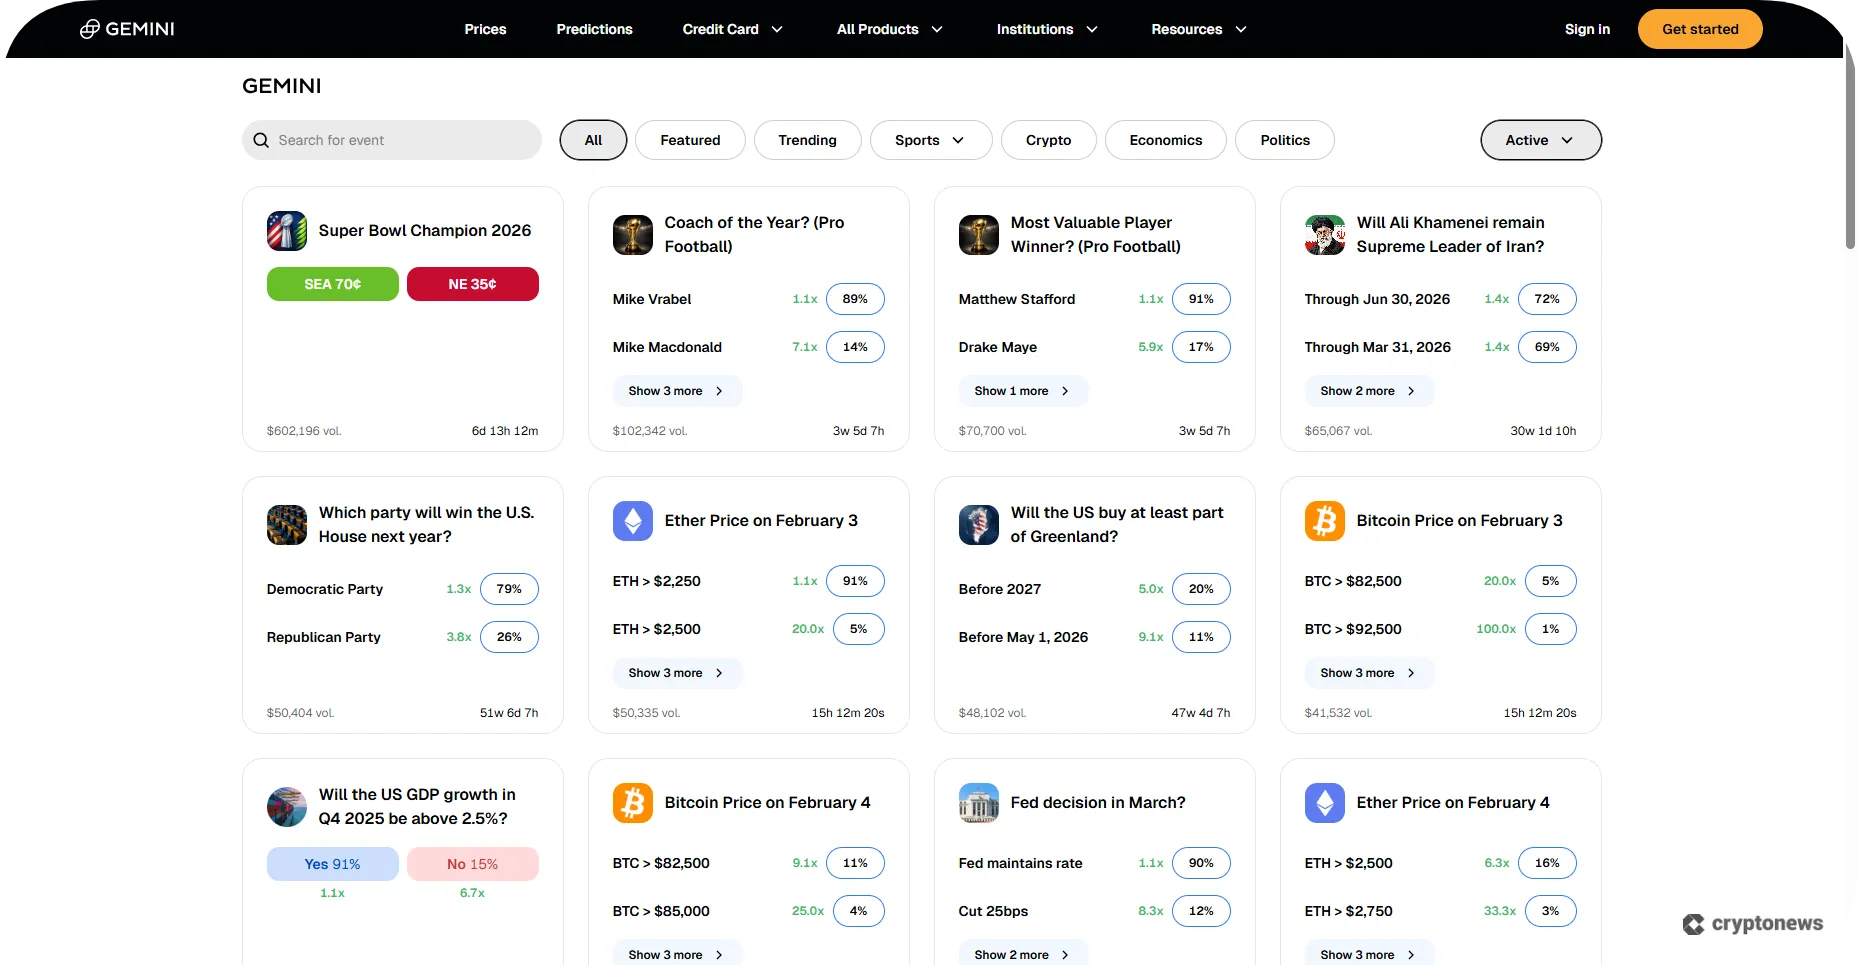
Task: Select BTC > $92,500 1% option
Action: (1551, 629)
